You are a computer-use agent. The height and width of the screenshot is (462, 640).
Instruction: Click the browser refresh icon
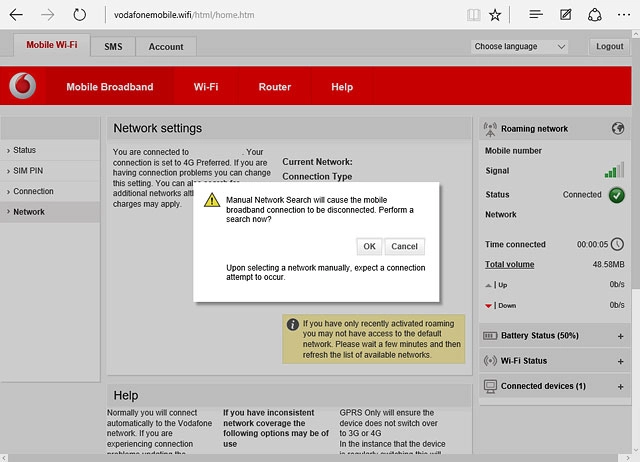click(80, 15)
